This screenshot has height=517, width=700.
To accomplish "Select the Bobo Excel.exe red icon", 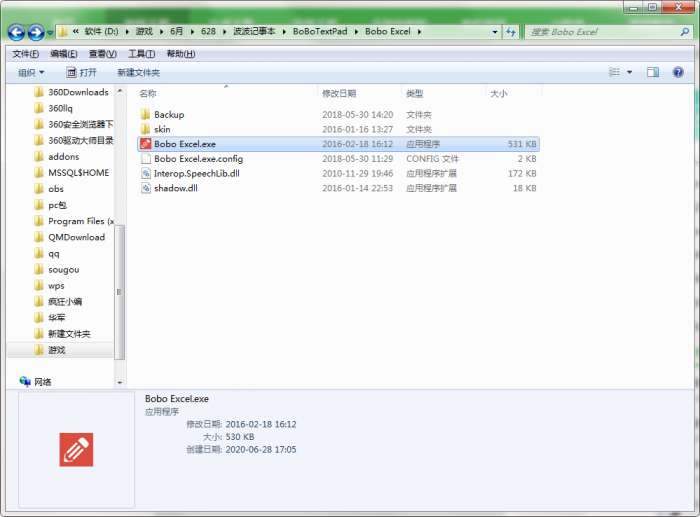I will [146, 144].
